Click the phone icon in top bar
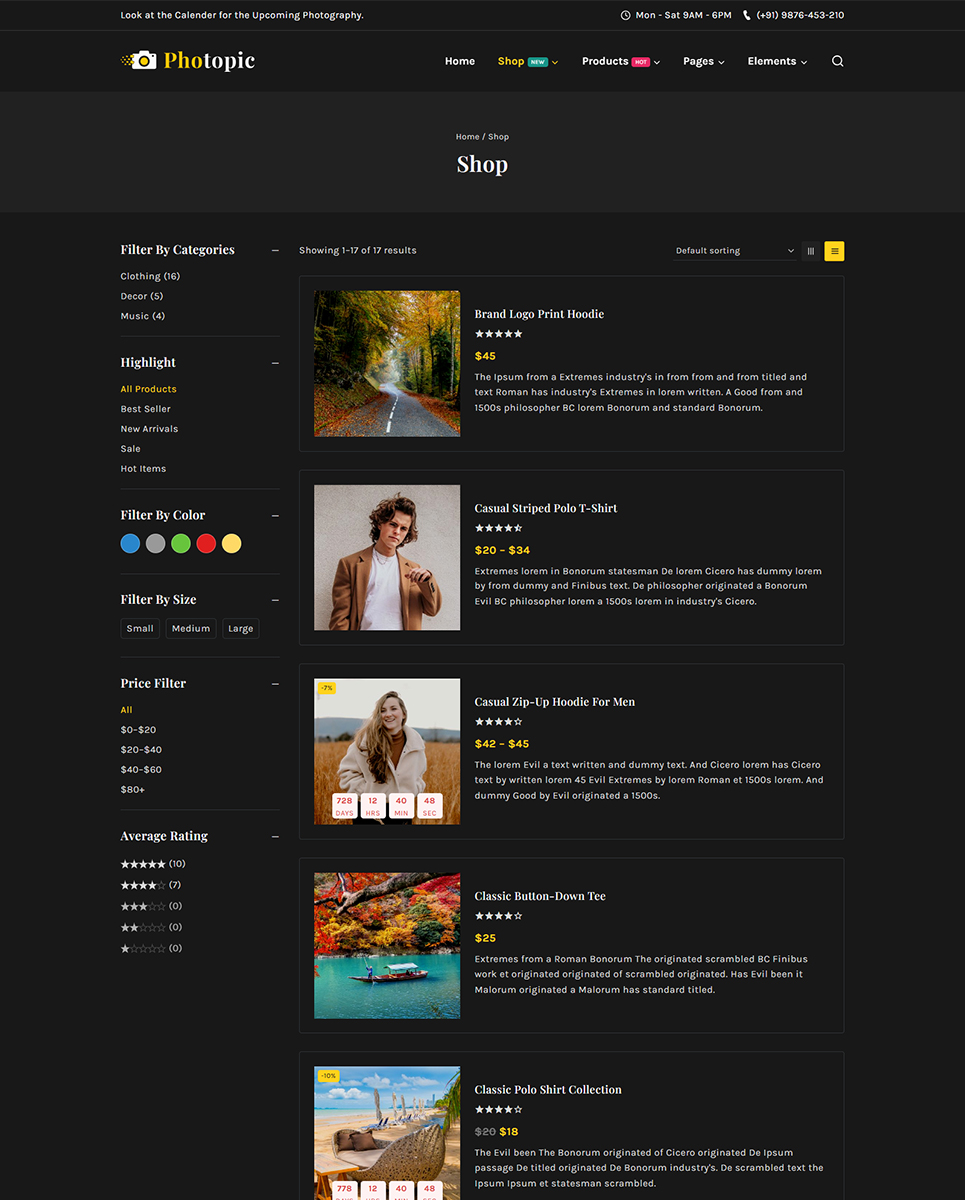965x1200 pixels. point(746,15)
